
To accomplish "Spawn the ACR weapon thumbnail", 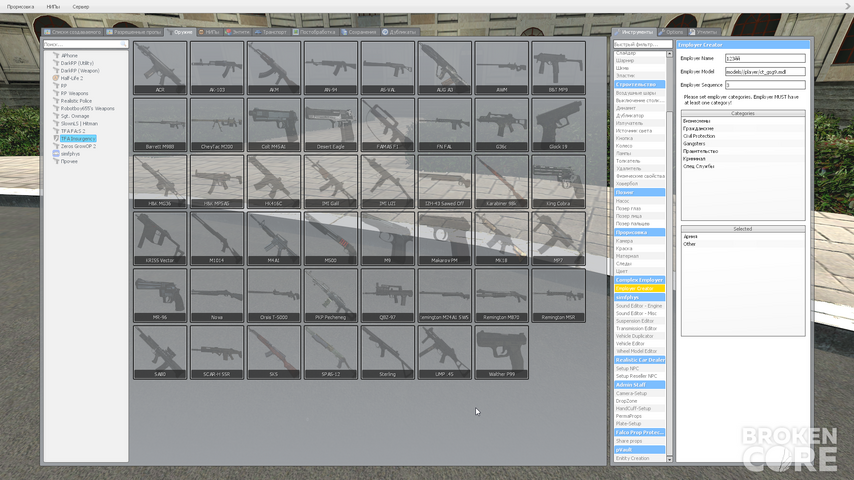I will [x=160, y=68].
